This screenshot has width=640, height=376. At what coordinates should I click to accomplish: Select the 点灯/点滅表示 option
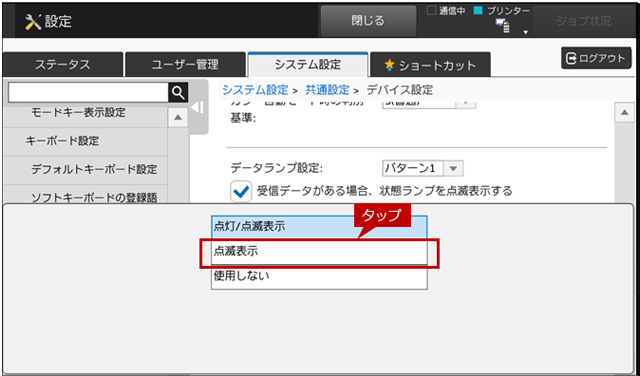319,227
